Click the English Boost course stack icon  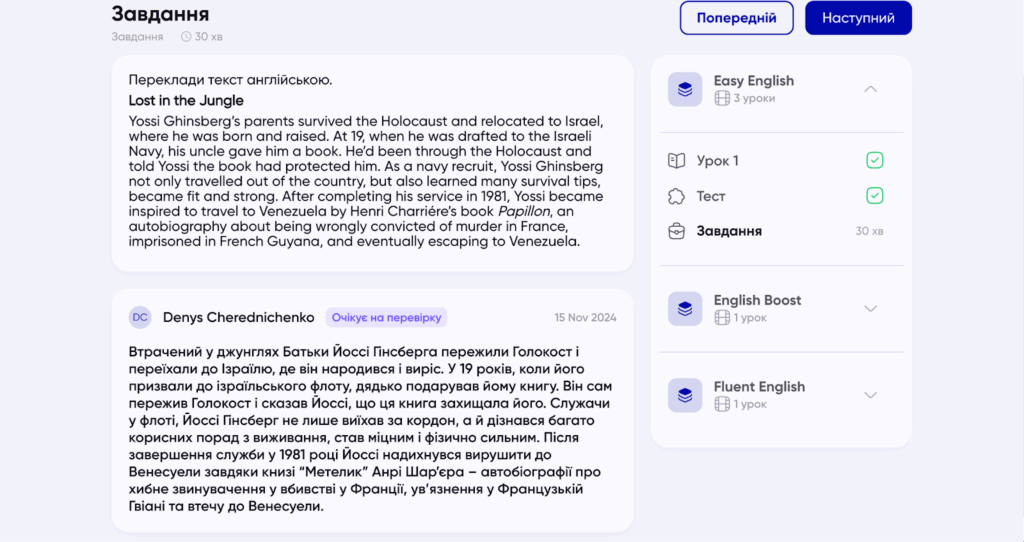tap(685, 309)
